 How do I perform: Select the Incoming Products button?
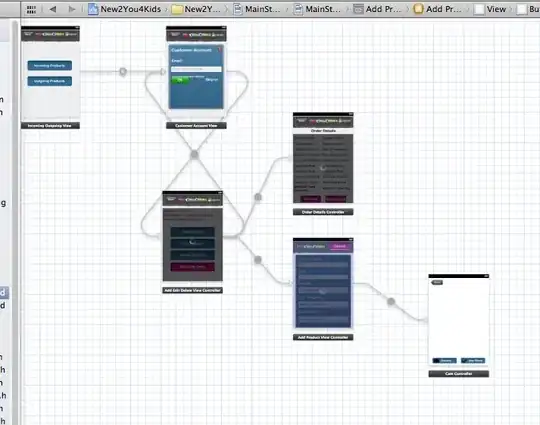[50, 65]
